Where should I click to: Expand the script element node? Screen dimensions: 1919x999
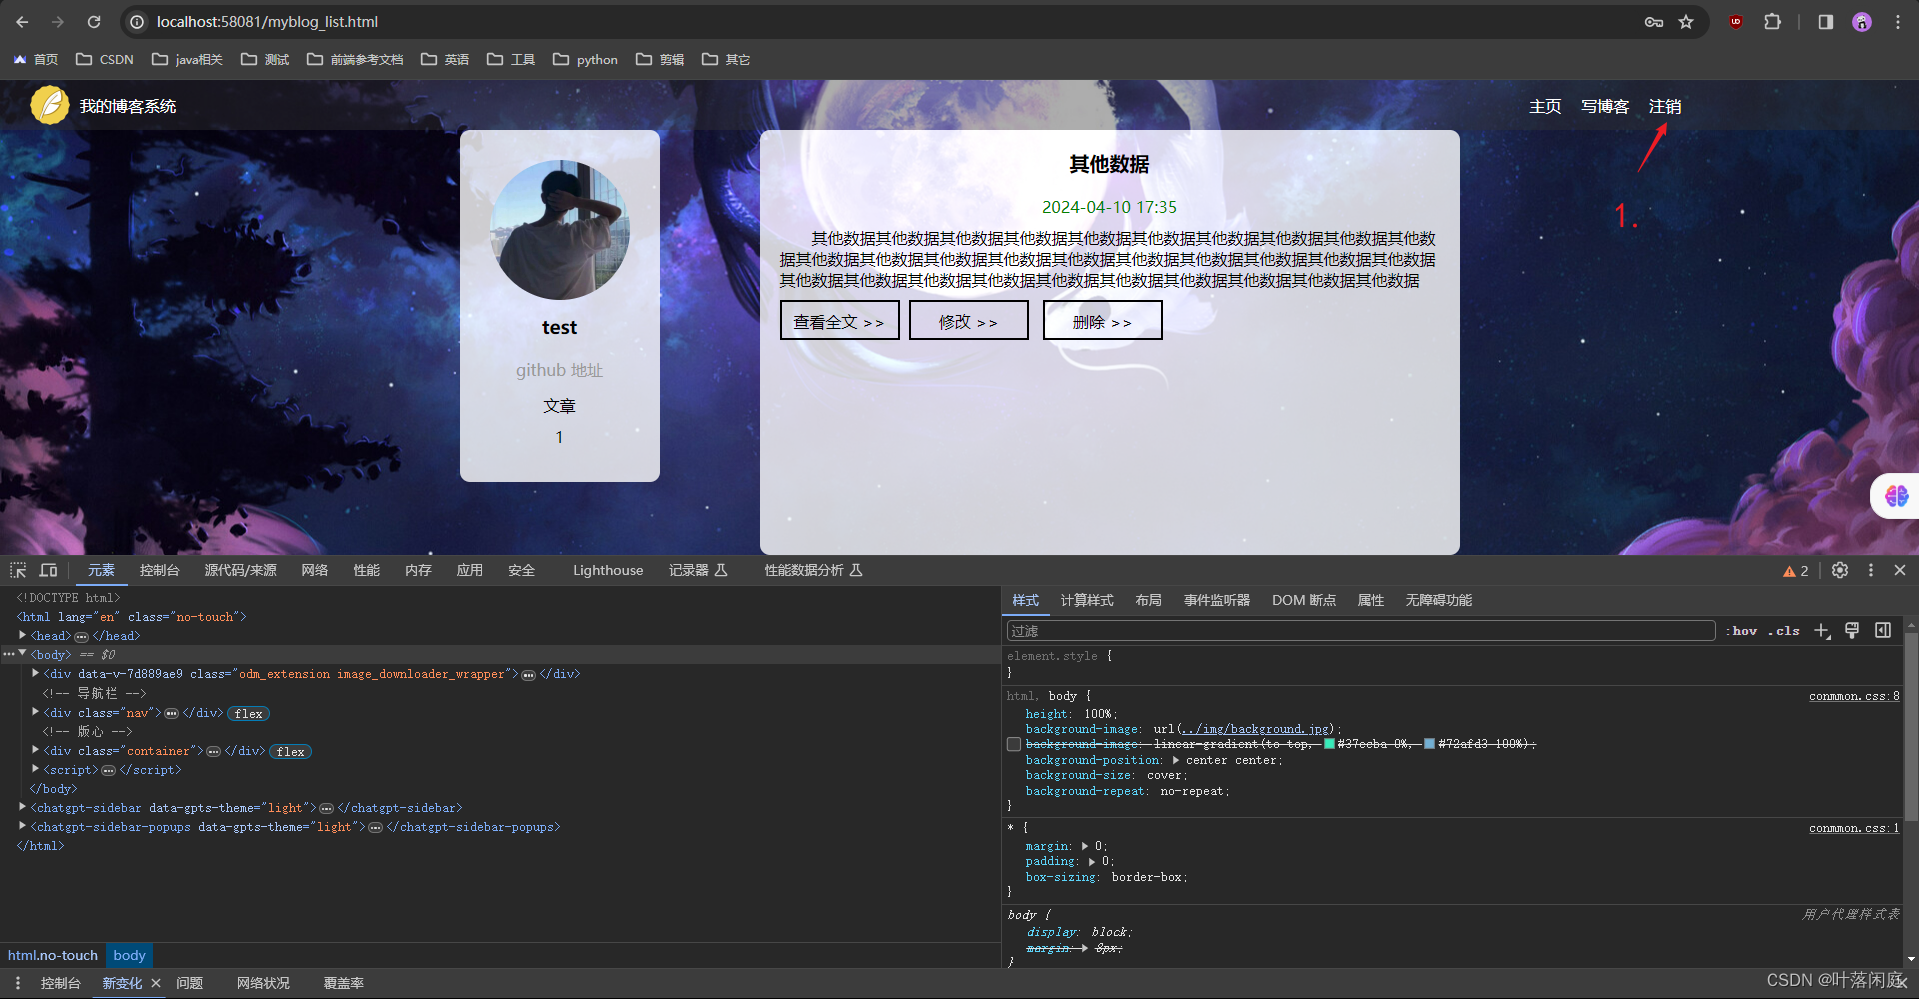click(36, 769)
